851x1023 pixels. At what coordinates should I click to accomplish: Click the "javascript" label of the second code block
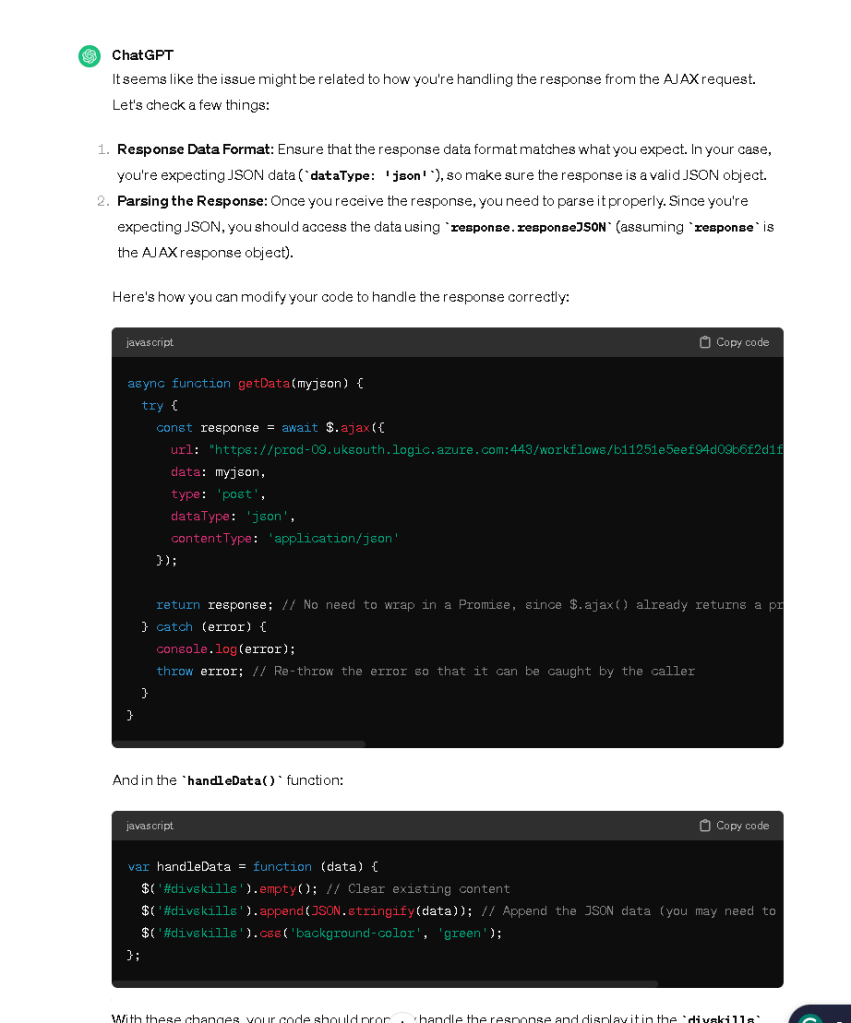click(149, 825)
